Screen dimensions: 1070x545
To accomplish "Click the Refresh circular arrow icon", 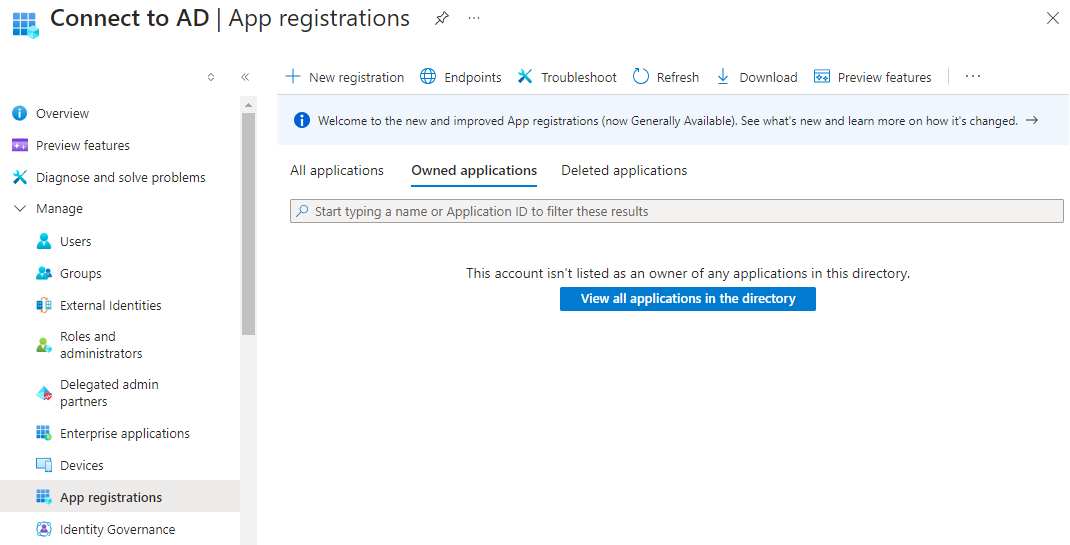I will pos(641,76).
